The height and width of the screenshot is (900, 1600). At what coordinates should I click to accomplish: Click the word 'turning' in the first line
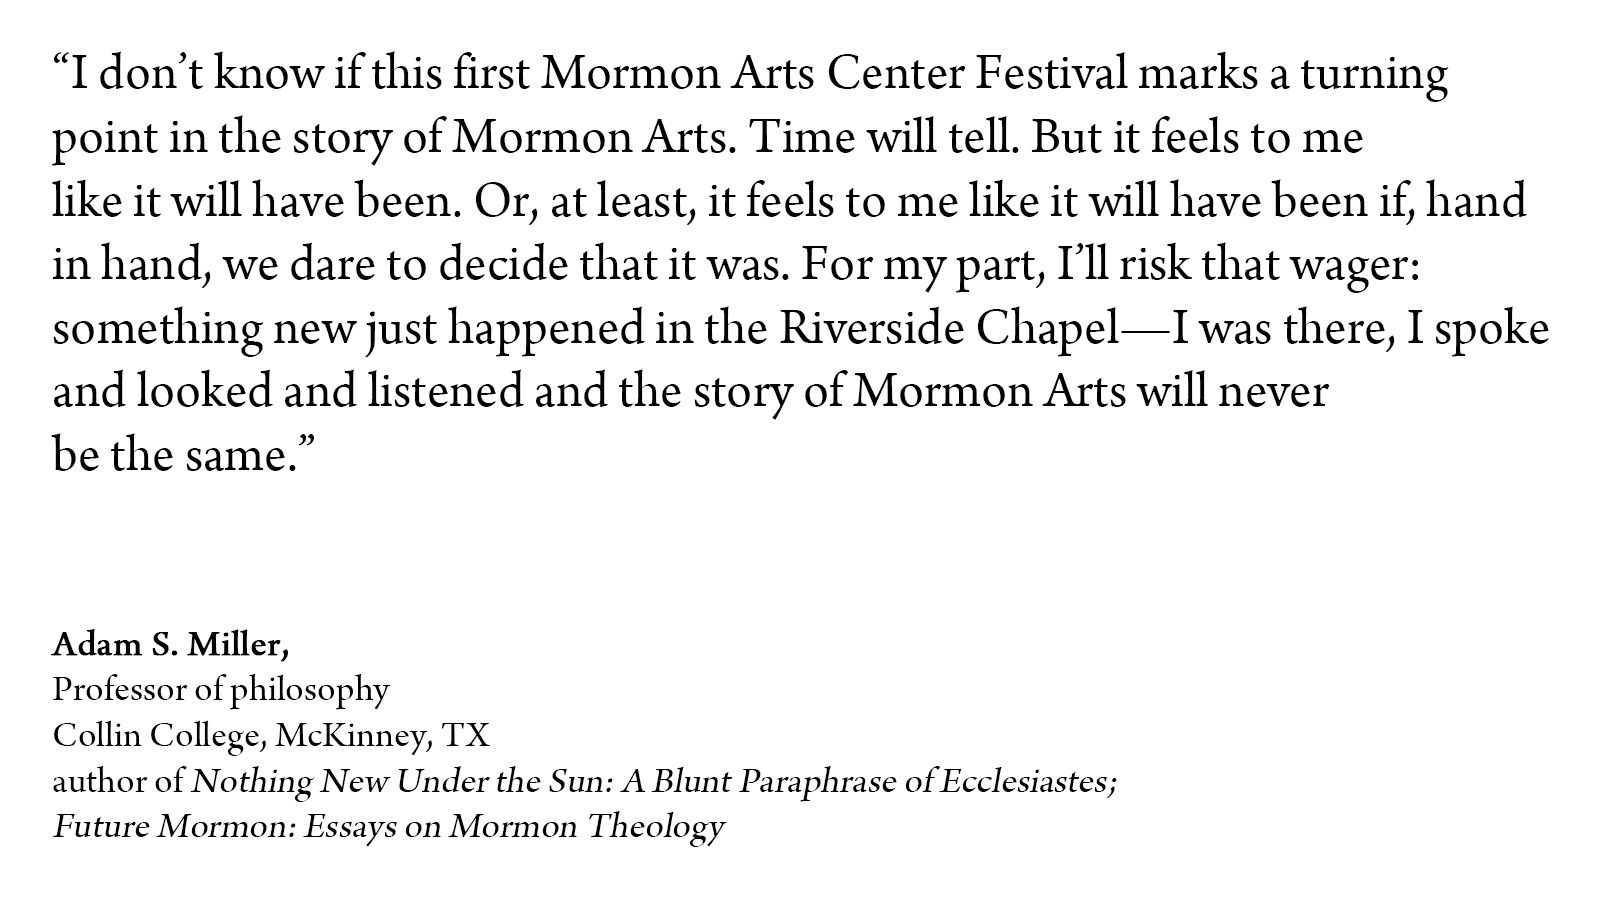tap(1375, 76)
